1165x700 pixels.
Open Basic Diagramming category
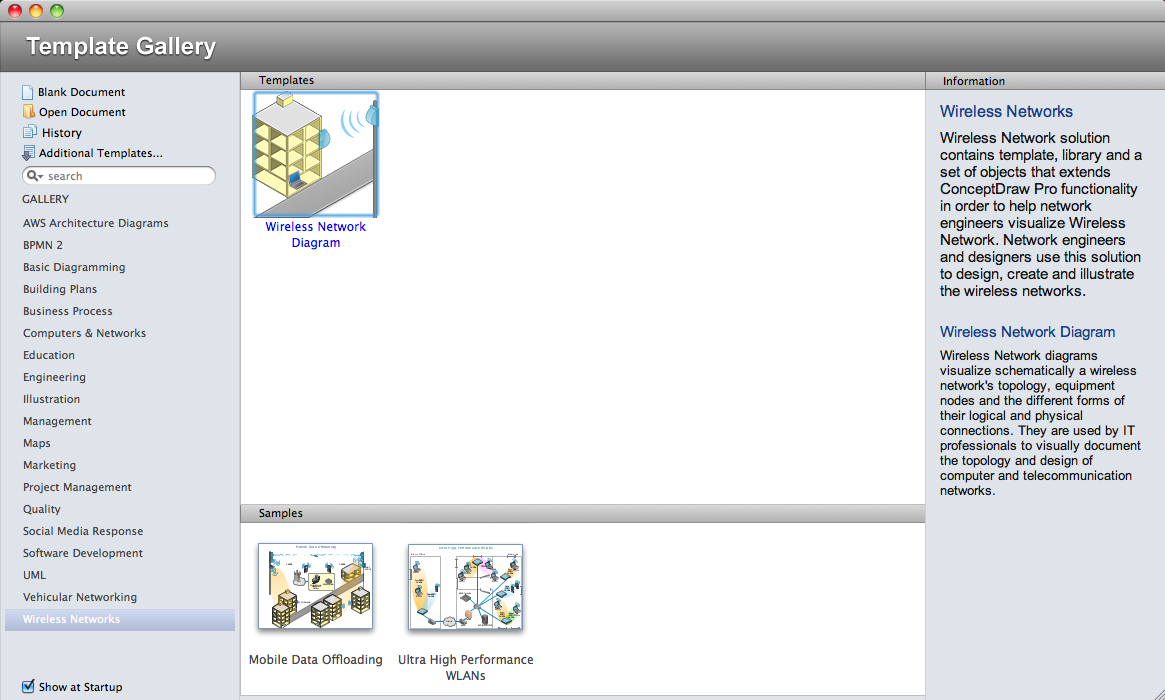point(74,267)
